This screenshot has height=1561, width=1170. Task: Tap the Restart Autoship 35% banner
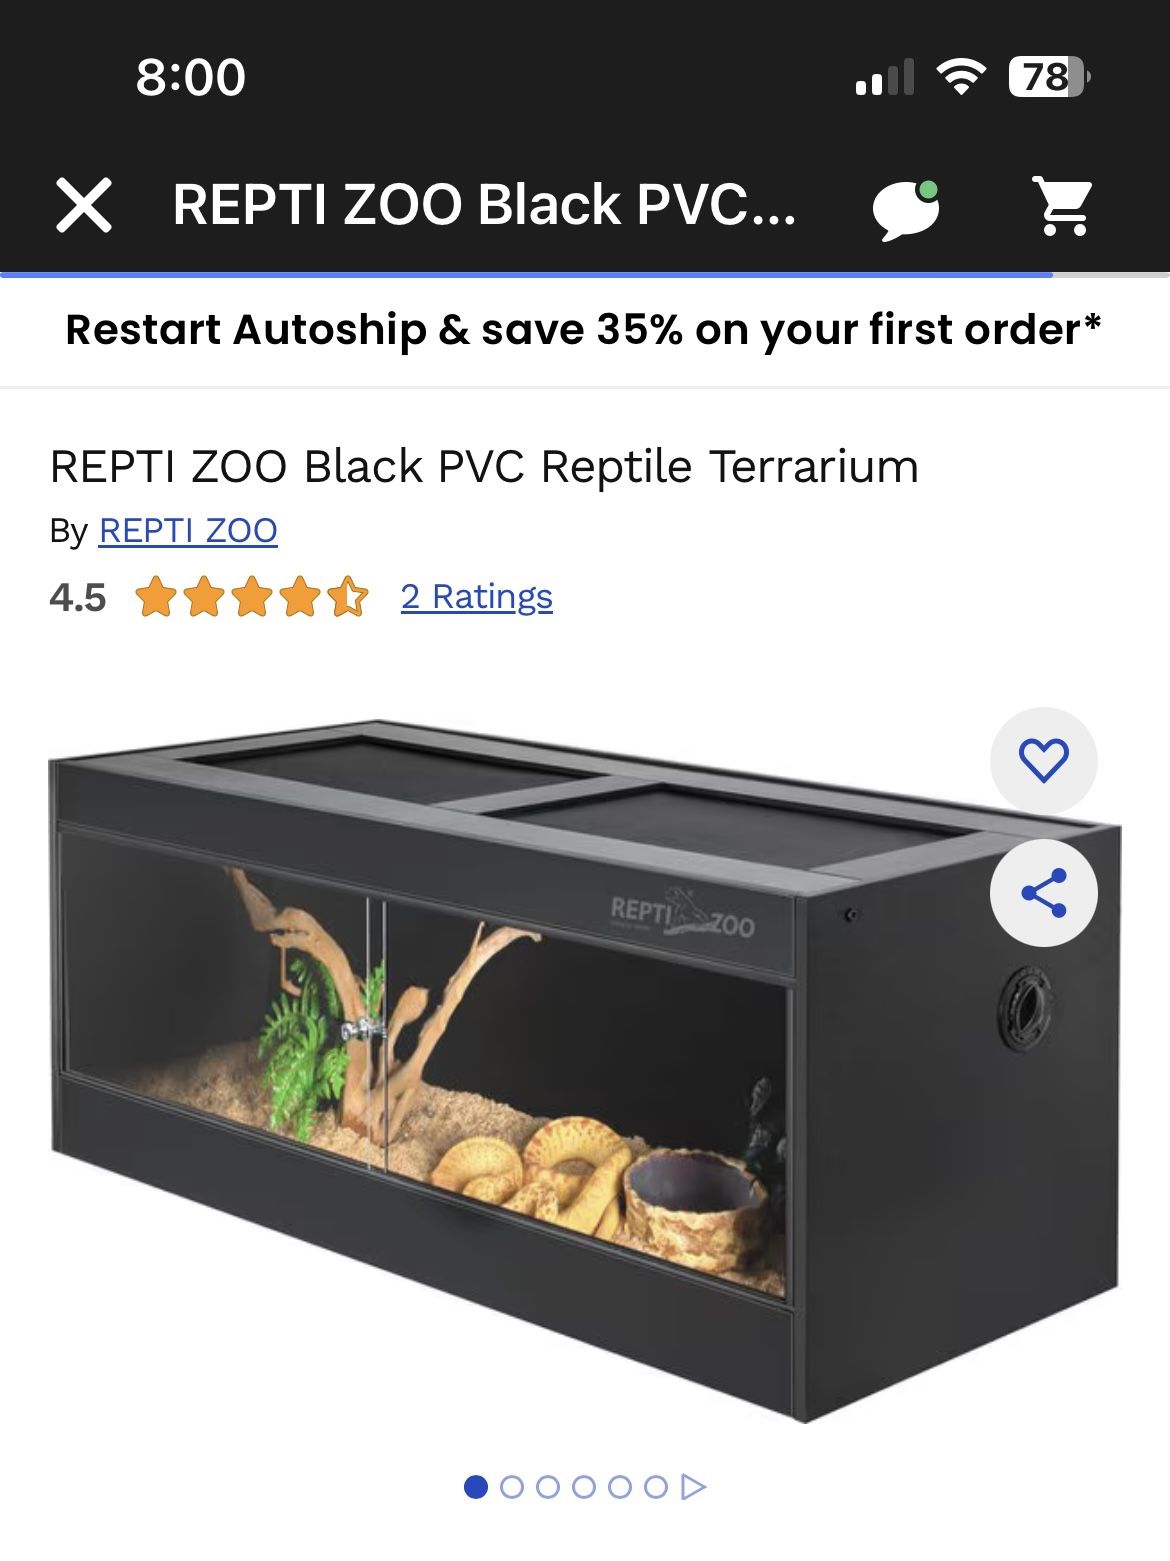tap(584, 330)
